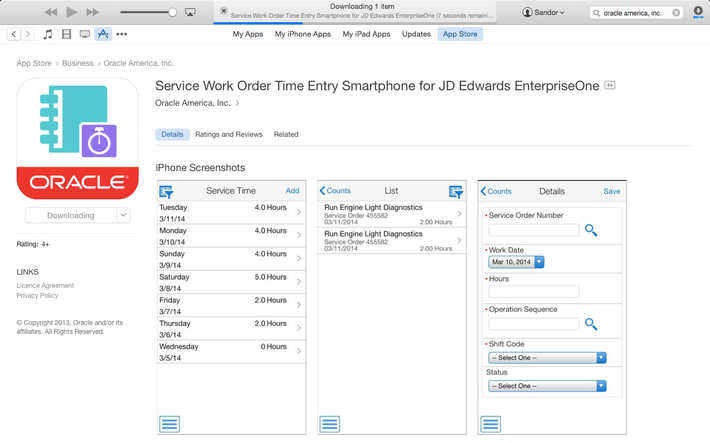Viewport: 710px width, 443px height.
Task: Open the downloads arrow icon
Action: click(x=698, y=12)
